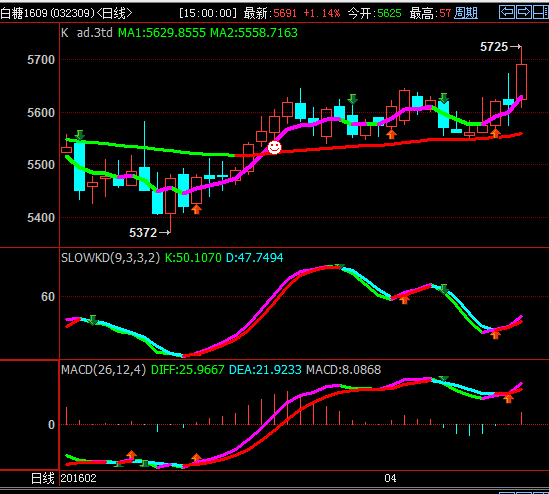Viewport: 549px width, 494px height.
Task: Click the D:47.7494 value
Action: coord(255,258)
